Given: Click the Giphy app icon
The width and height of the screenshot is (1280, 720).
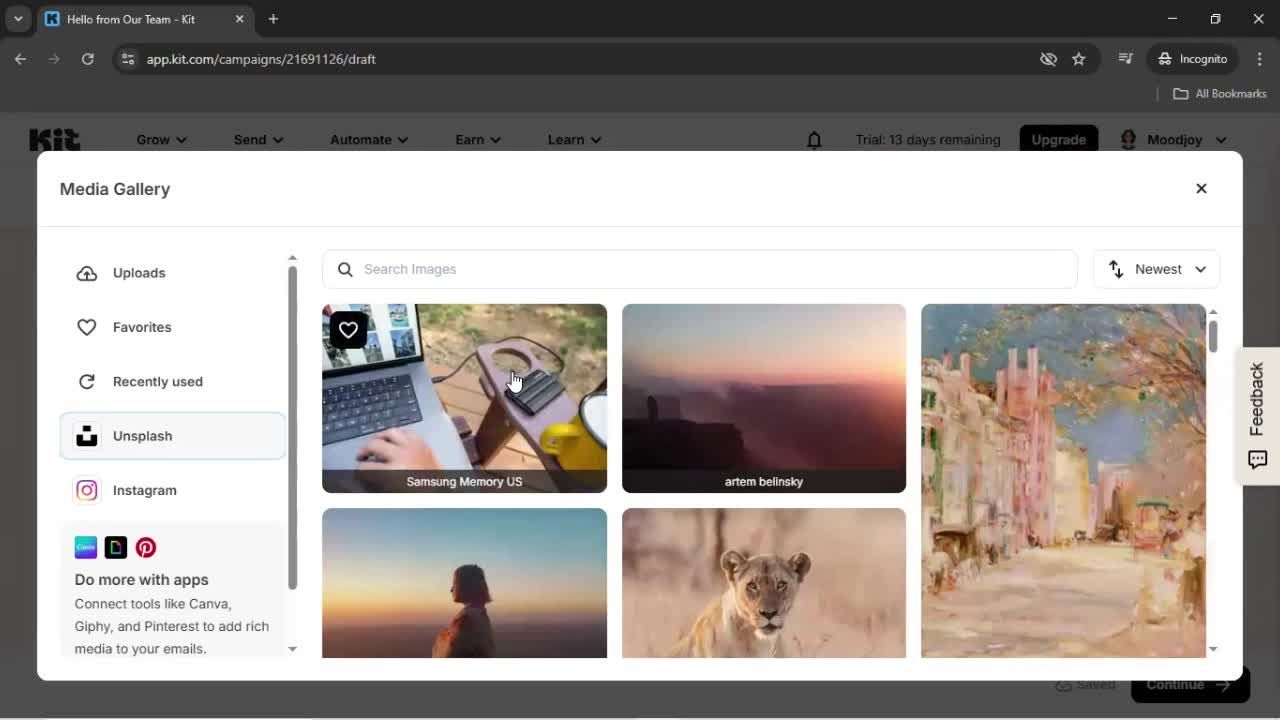Looking at the screenshot, I should point(116,547).
